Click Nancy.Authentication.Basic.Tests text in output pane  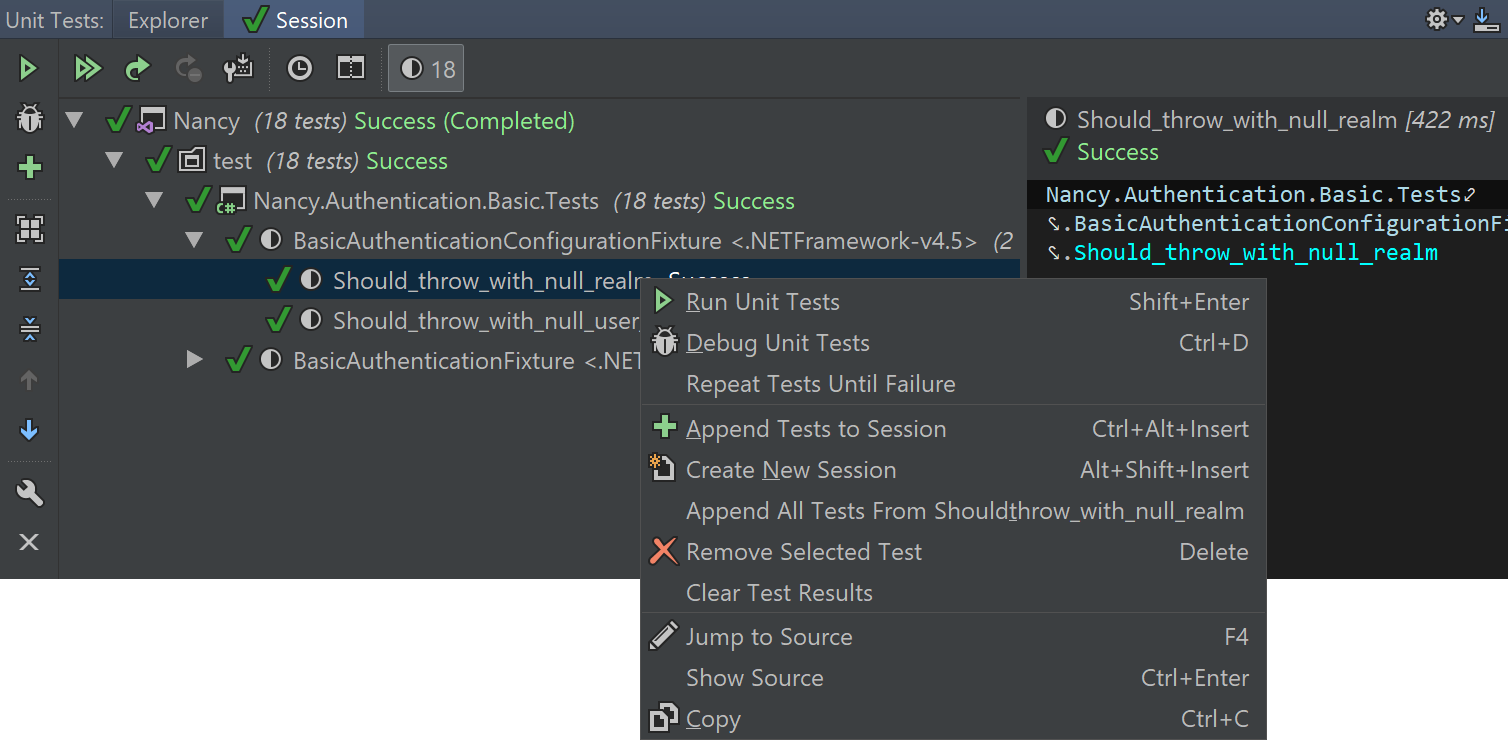(x=1254, y=195)
